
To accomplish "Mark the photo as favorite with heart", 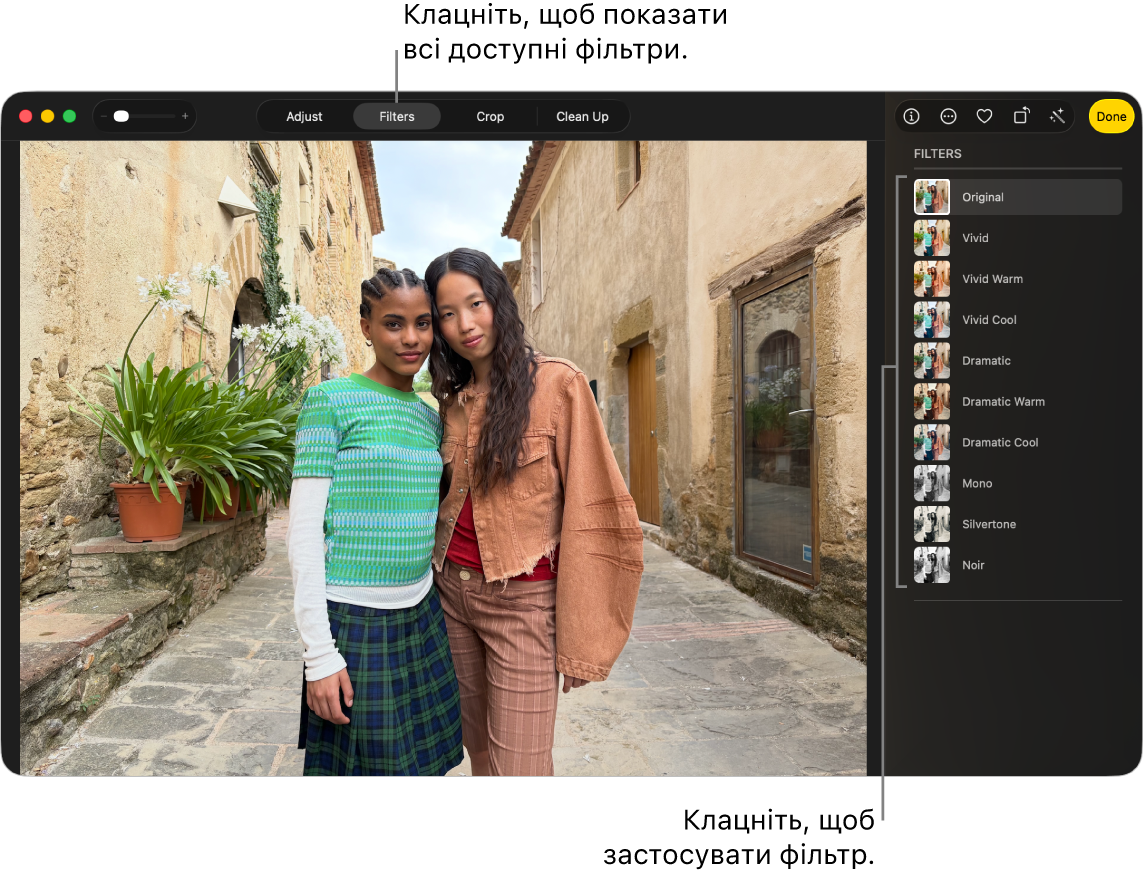I will [x=984, y=117].
